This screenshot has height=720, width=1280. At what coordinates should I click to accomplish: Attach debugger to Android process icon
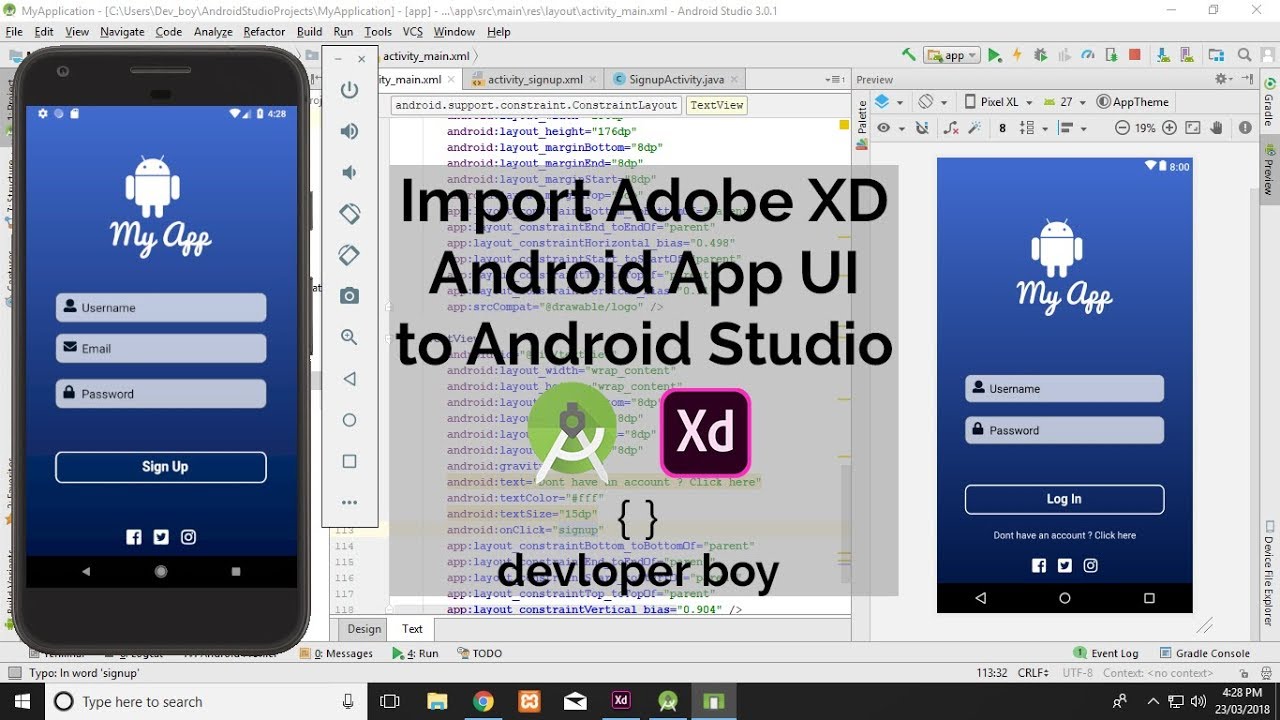click(x=1111, y=55)
